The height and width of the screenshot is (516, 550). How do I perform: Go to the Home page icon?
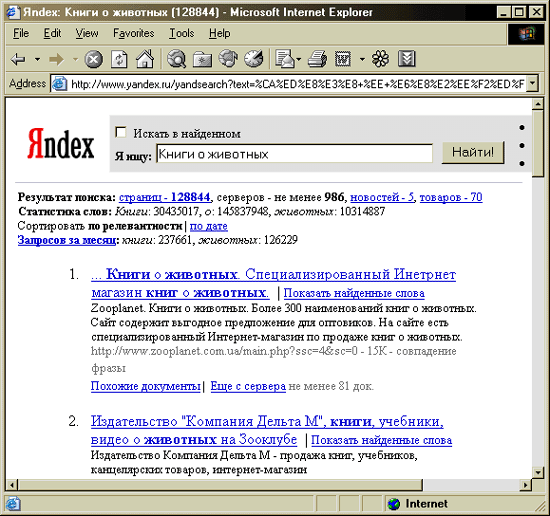[x=145, y=59]
